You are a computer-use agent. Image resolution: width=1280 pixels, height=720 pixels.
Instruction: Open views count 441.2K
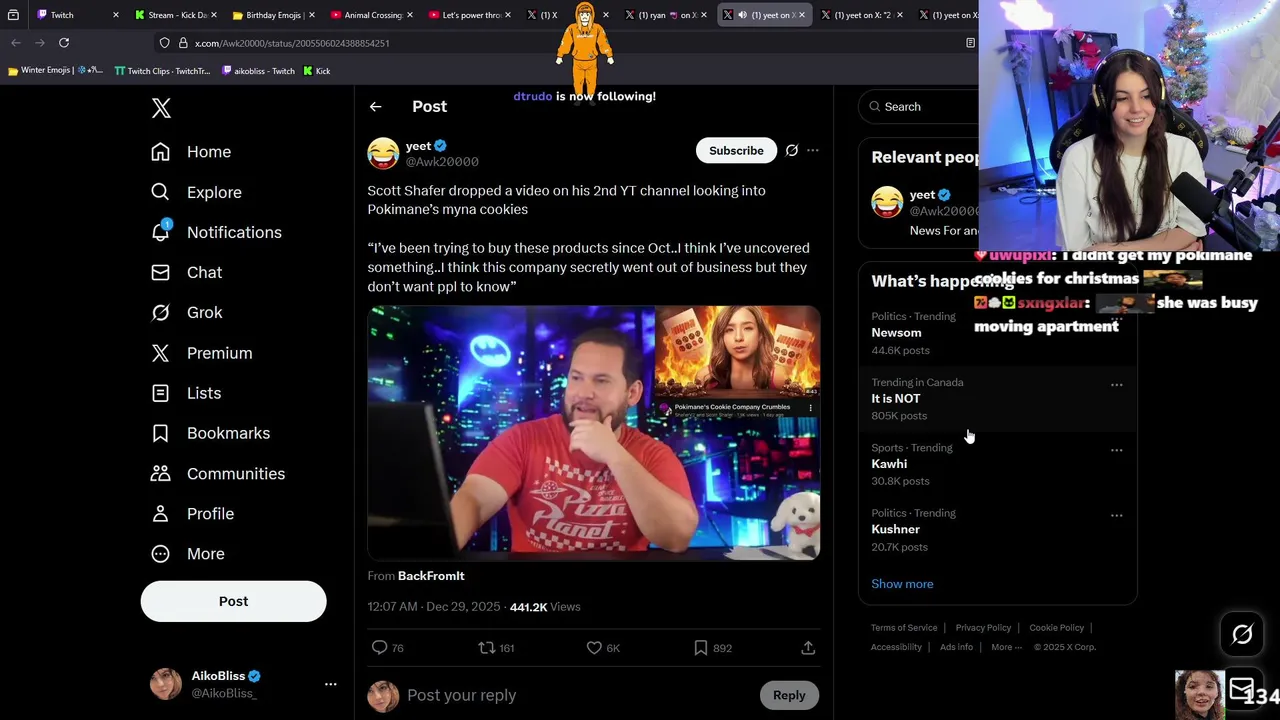point(545,607)
